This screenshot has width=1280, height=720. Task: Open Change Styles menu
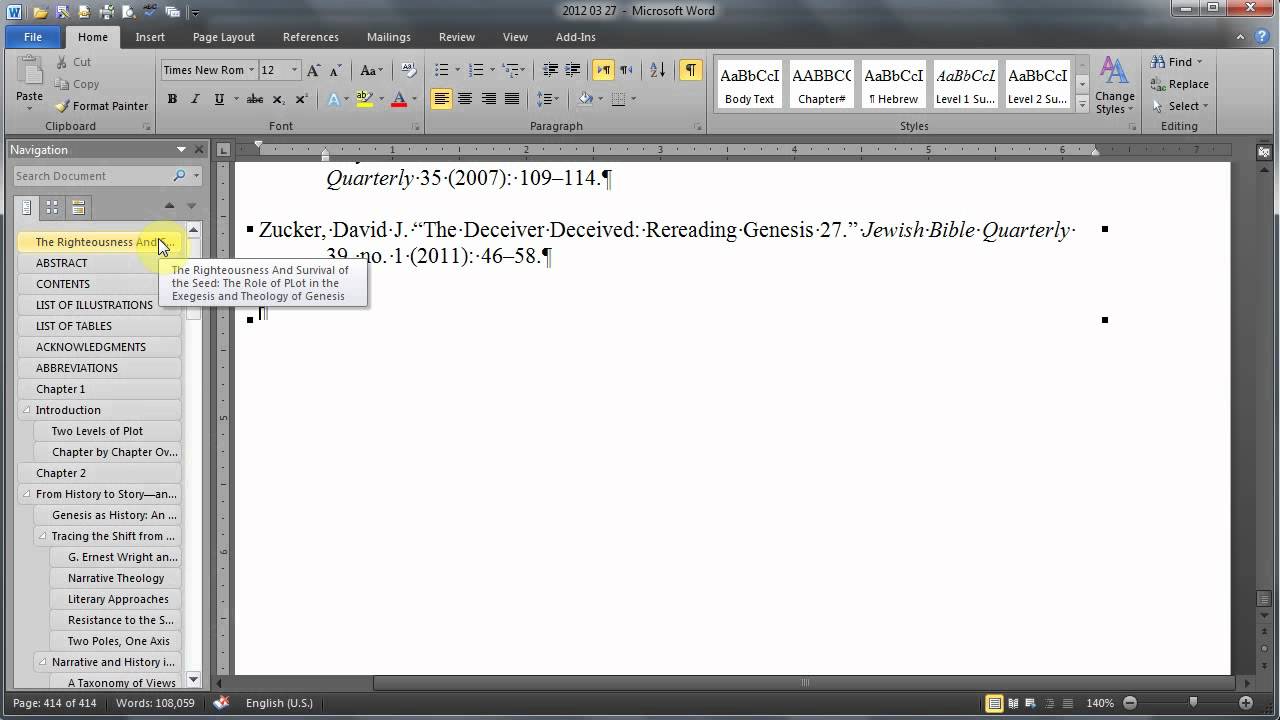coord(1115,85)
